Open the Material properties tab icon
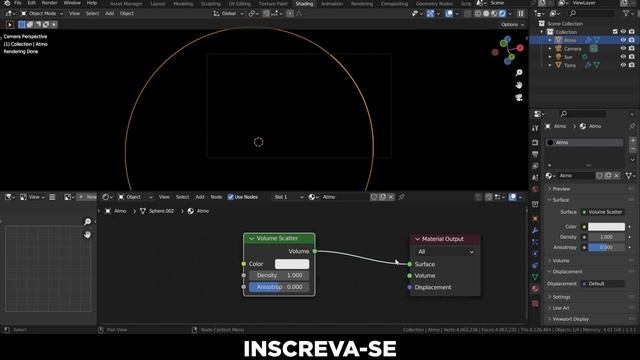 [535, 289]
